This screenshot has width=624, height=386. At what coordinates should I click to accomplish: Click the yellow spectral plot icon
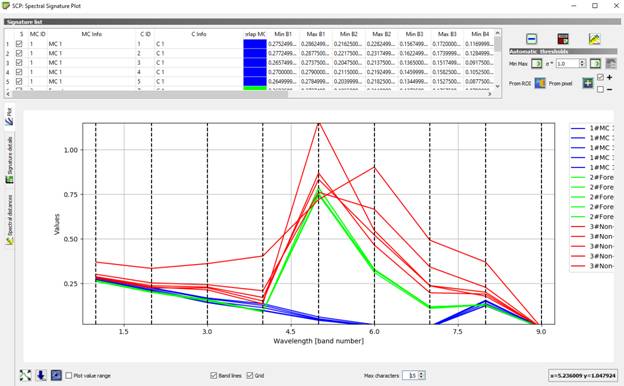[x=594, y=39]
